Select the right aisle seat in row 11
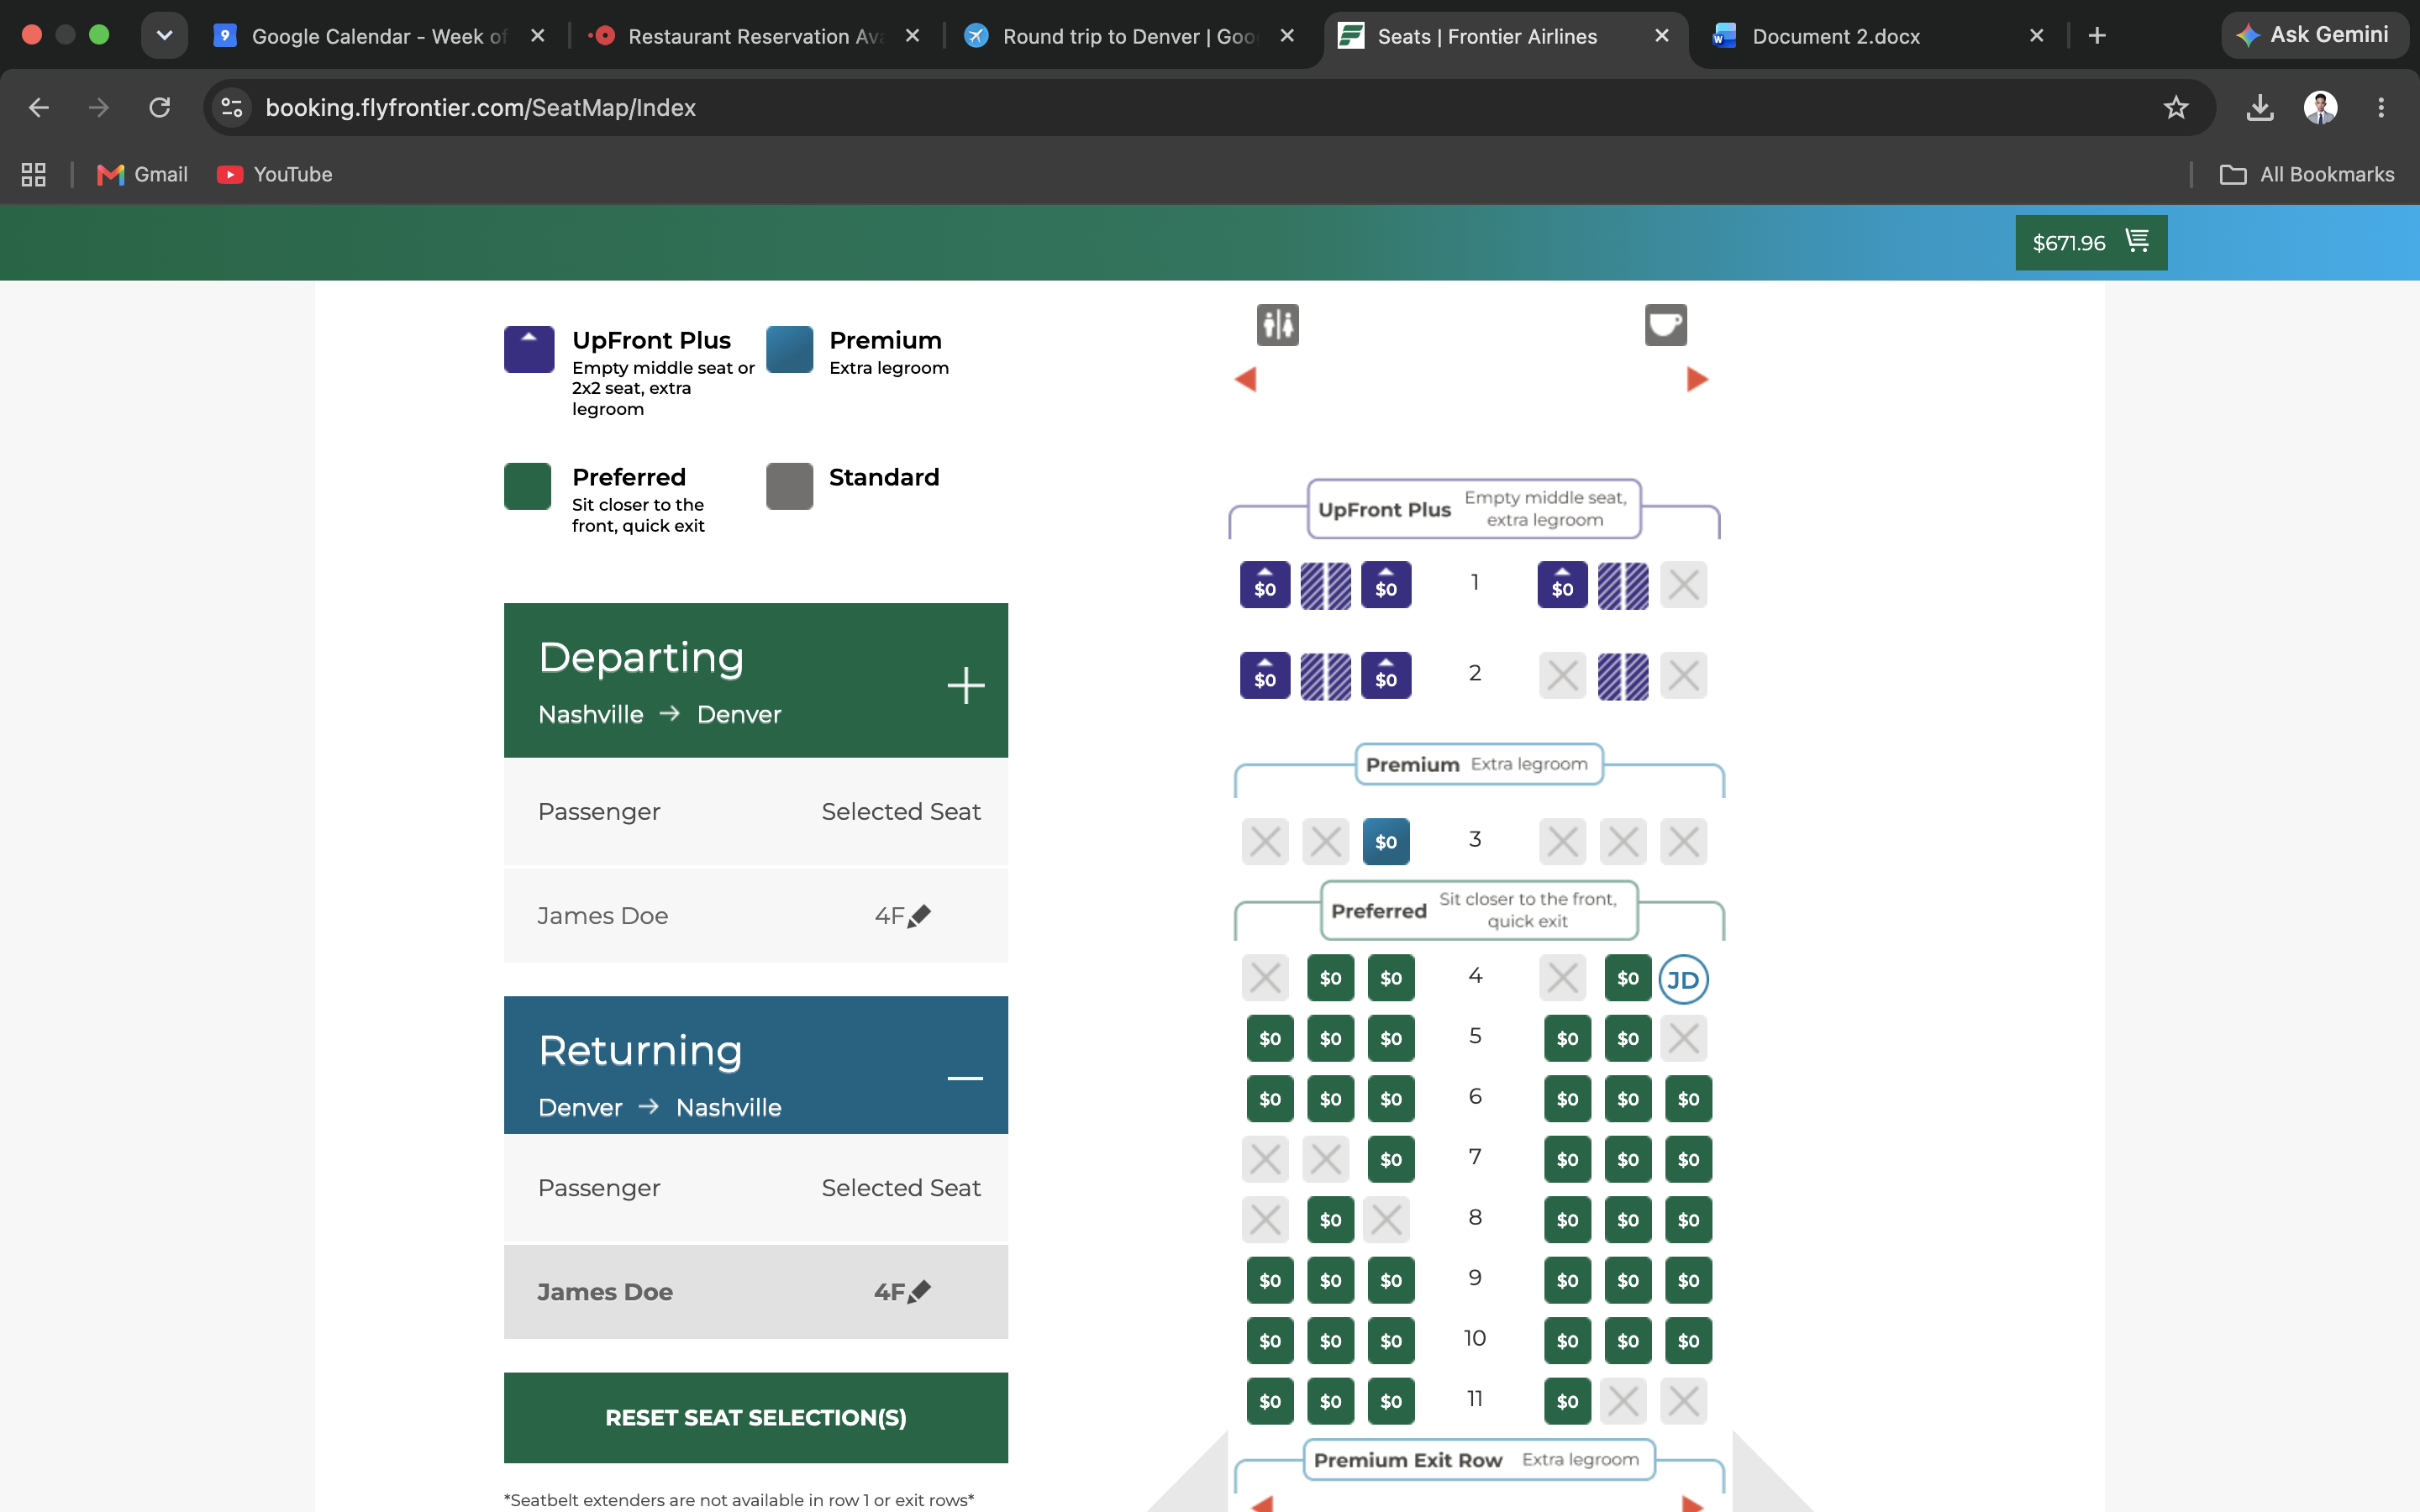This screenshot has height=1512, width=2420. pos(1567,1401)
